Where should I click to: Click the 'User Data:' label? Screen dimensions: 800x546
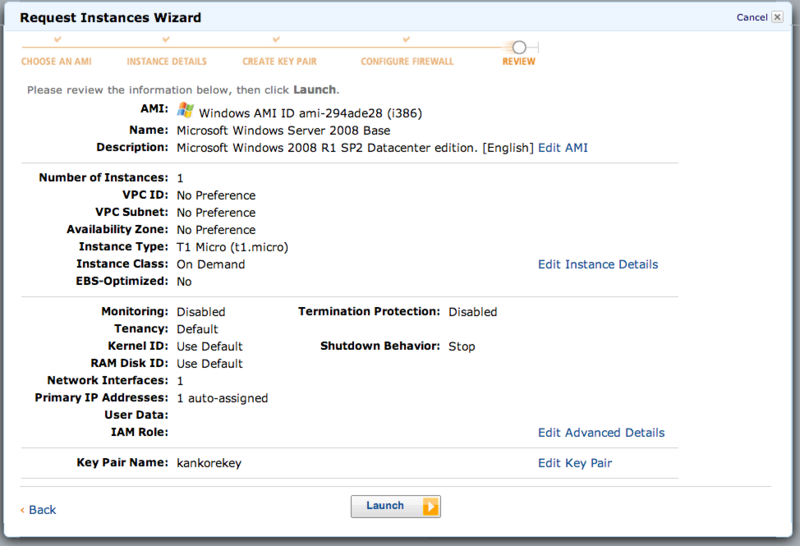(x=137, y=415)
